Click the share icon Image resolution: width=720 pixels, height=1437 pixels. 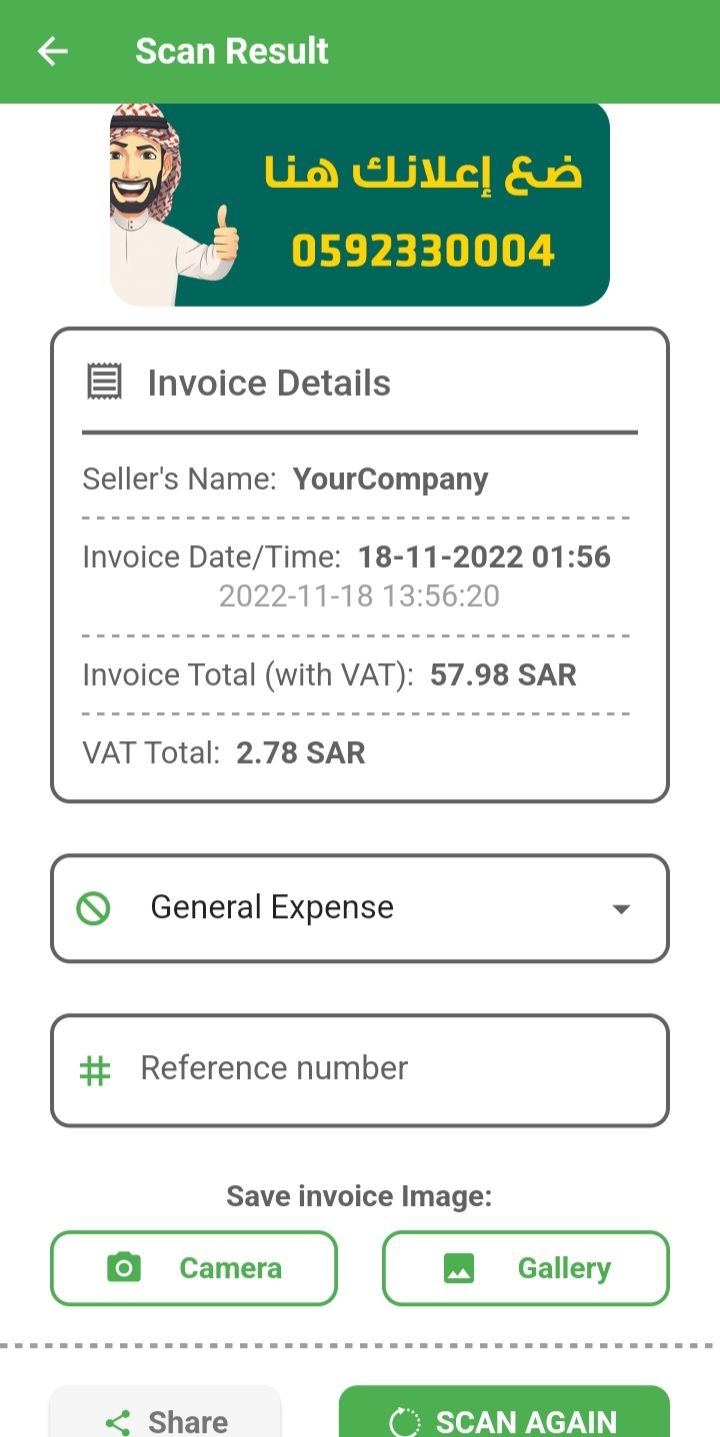[118, 1421]
